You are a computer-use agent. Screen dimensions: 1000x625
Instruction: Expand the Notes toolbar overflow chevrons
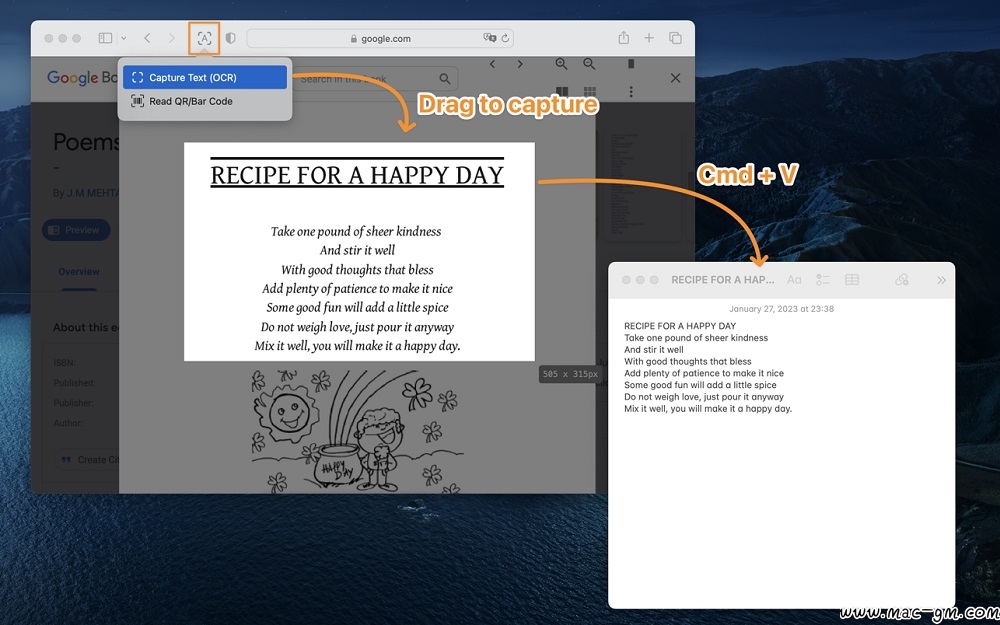tap(941, 280)
